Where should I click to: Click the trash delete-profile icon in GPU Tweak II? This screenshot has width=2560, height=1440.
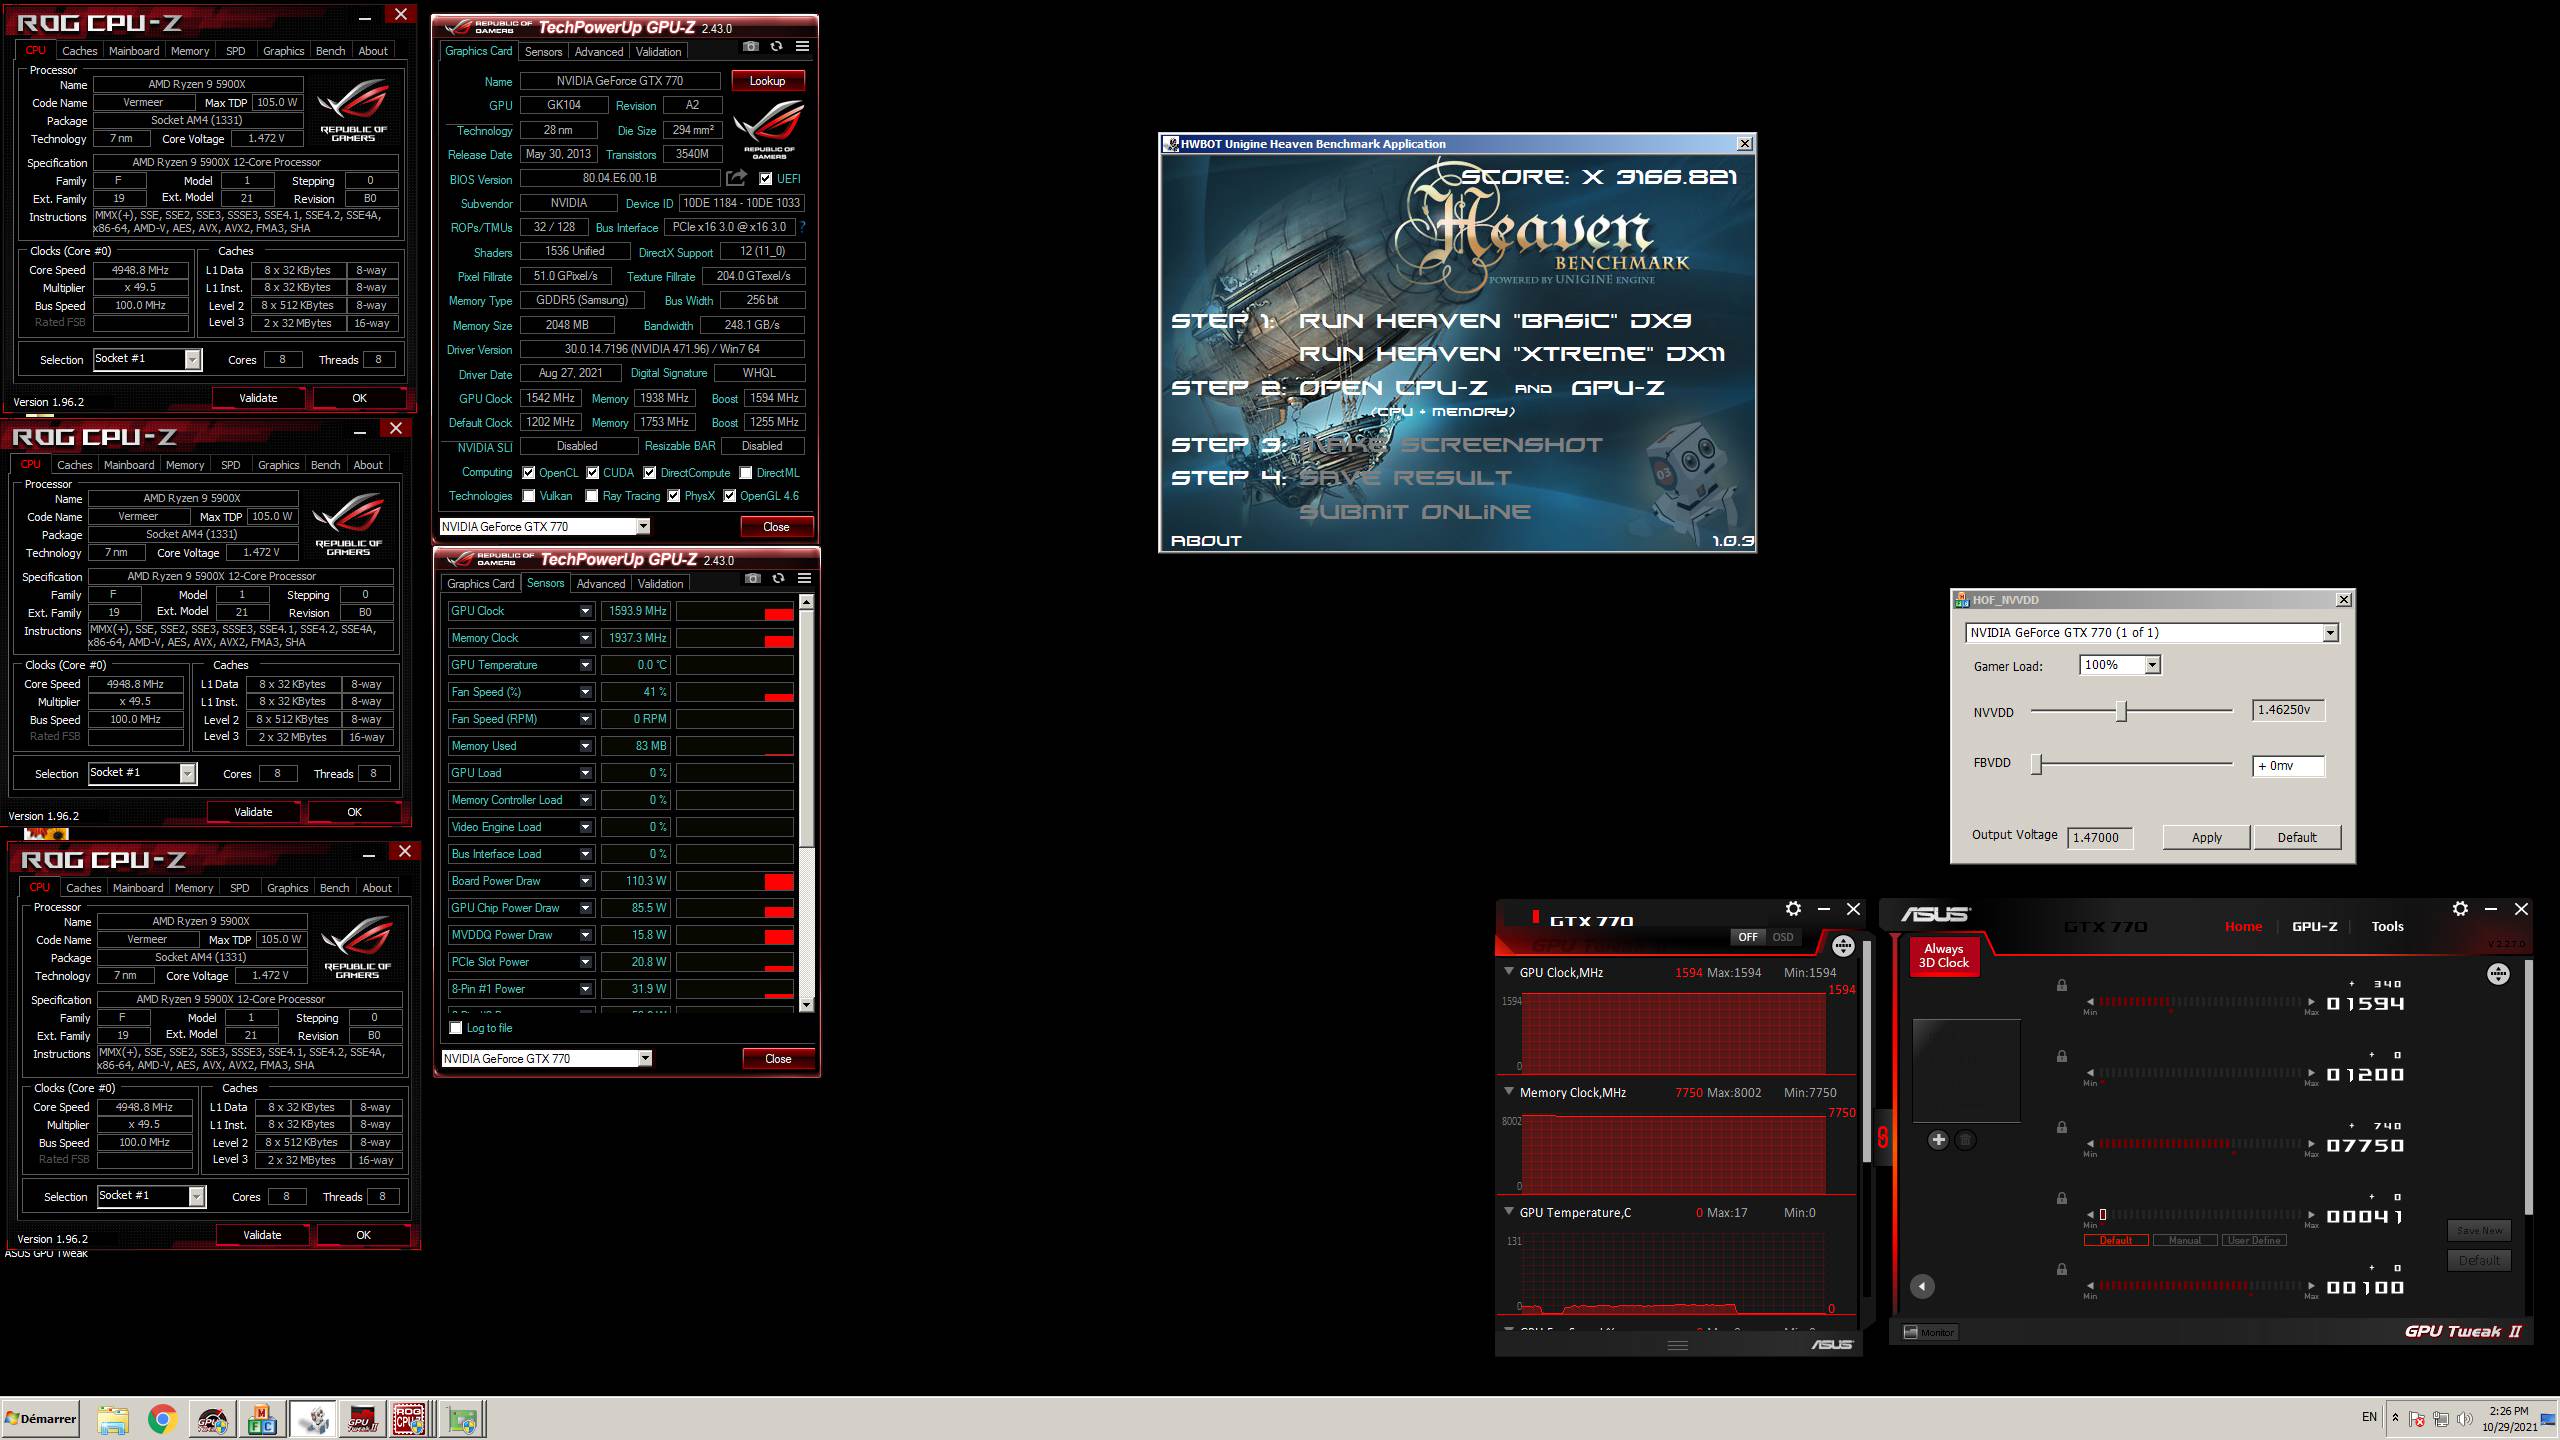1965,1140
